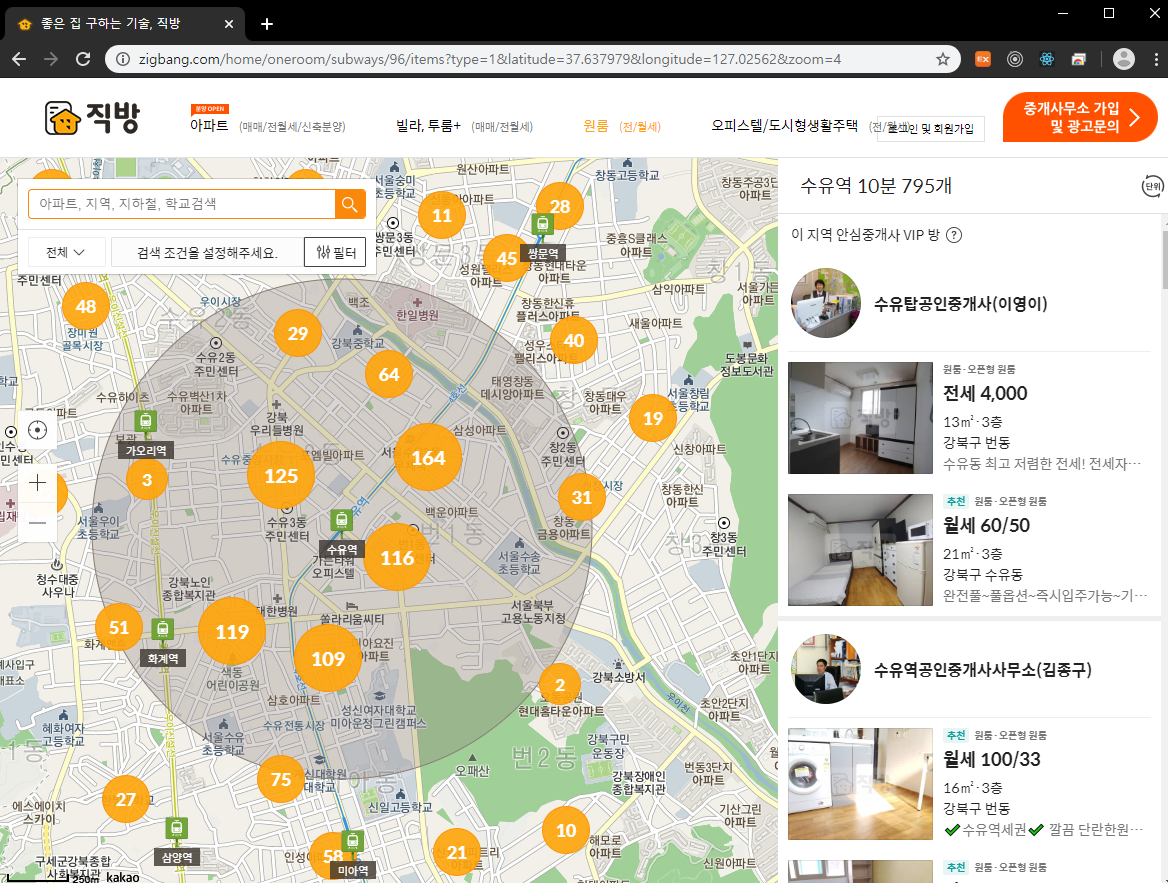Click the 48 listings cluster
The height and width of the screenshot is (883, 1168).
click(86, 306)
